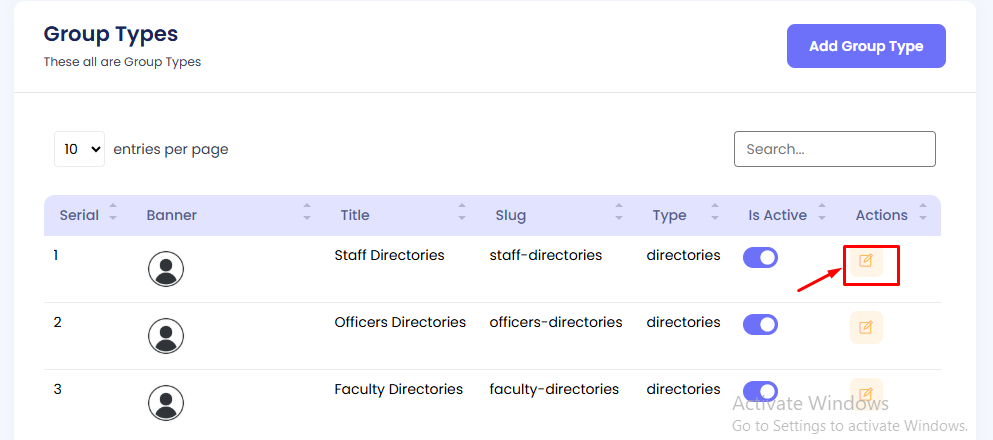Viewport: 993px width, 440px height.
Task: Click Faculty Directories banner avatar
Action: [166, 402]
